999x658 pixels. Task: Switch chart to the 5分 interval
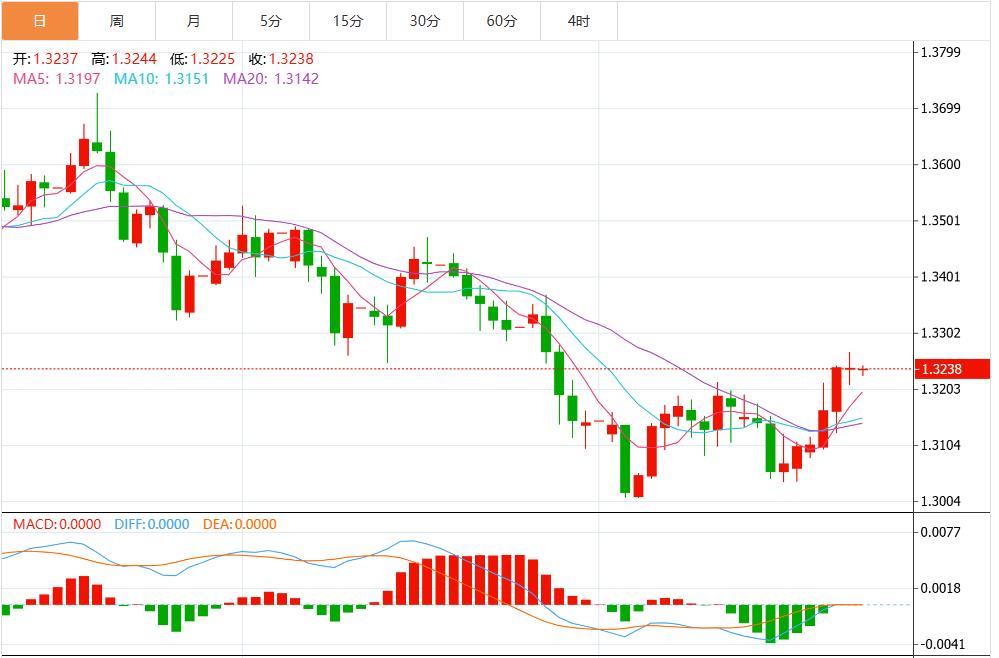click(270, 21)
